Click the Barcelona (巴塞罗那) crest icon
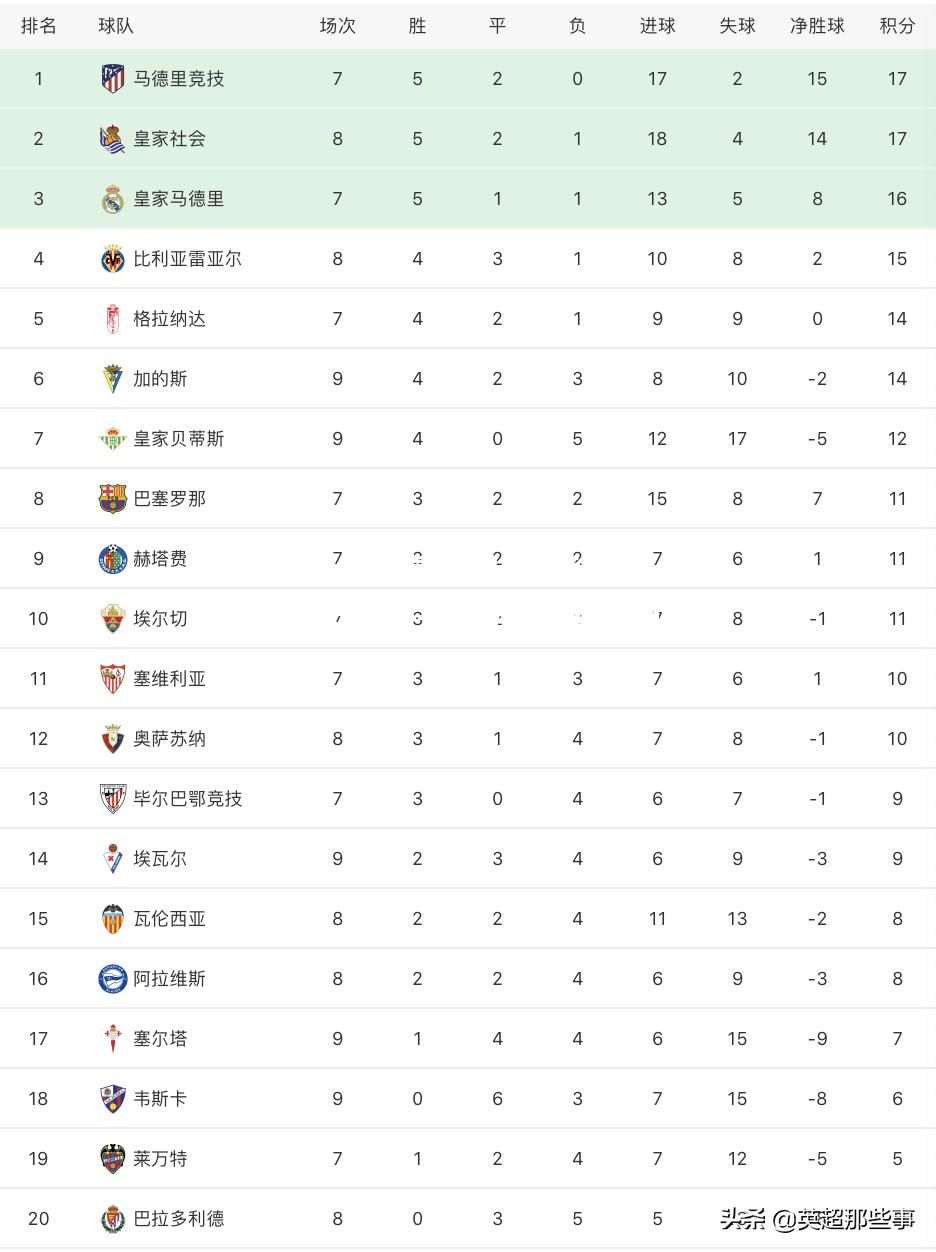The image size is (936, 1252). click(113, 498)
